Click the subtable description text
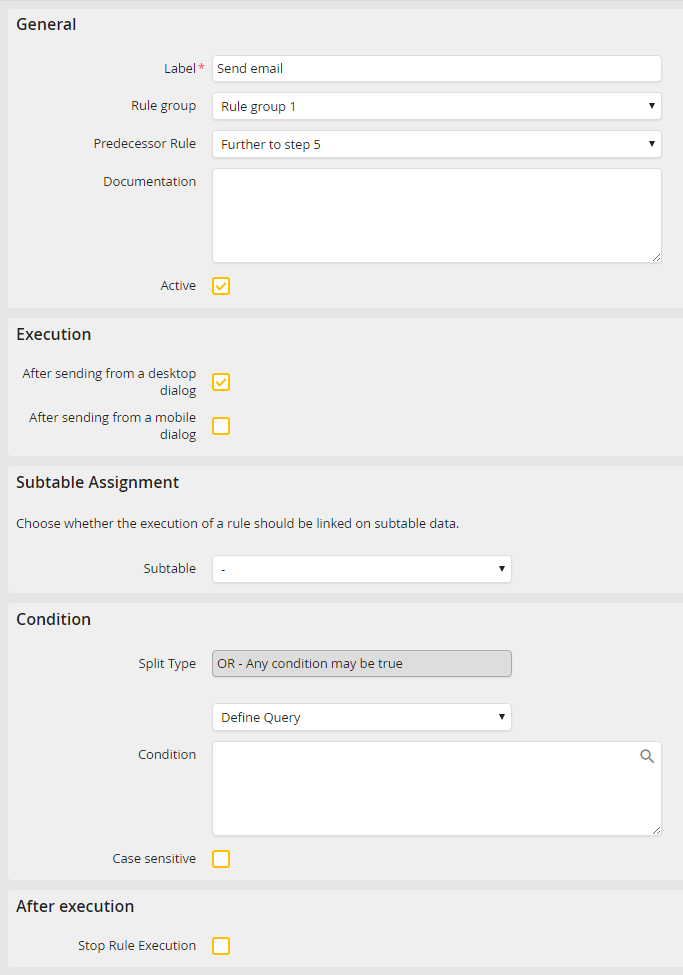Screen dimensions: 683x975 (x=238, y=524)
